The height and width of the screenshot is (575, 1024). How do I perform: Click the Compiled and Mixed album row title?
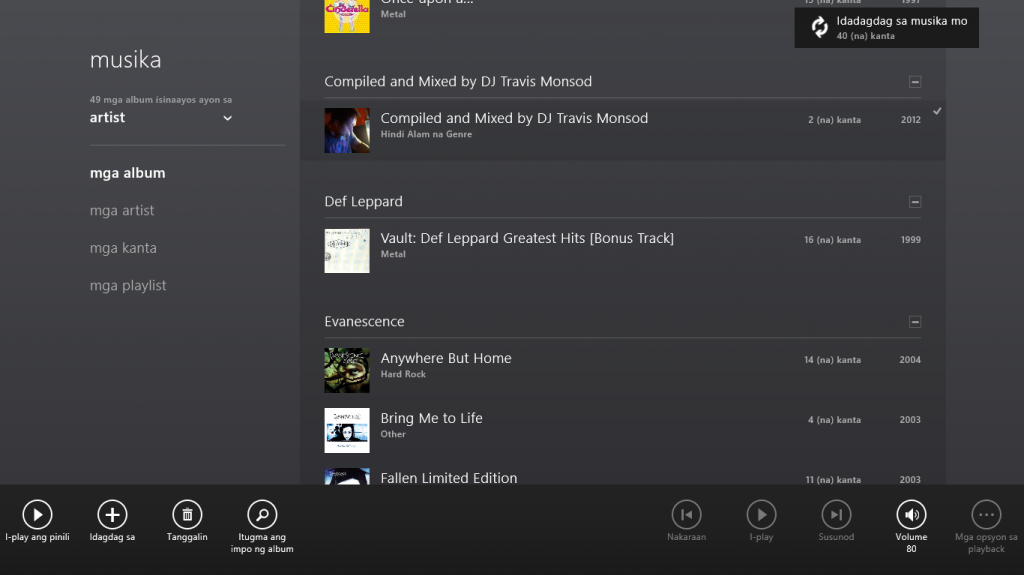coord(514,118)
